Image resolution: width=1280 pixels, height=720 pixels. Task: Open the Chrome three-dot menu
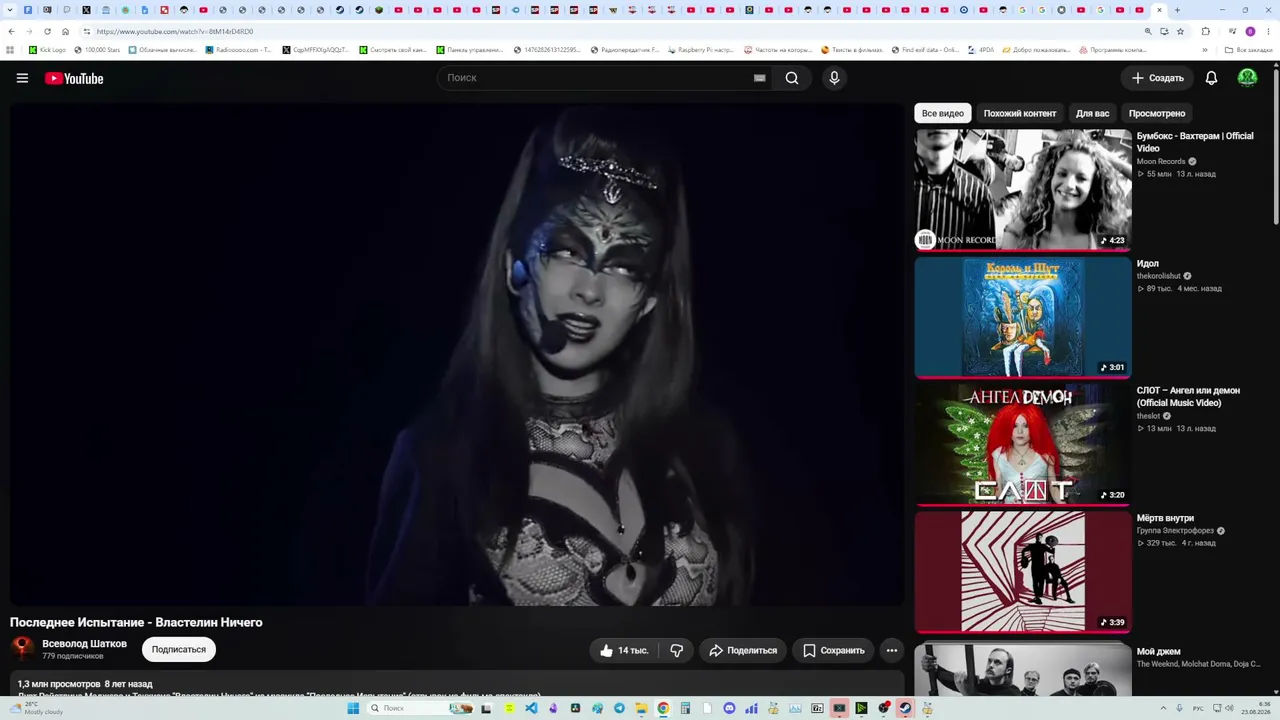pyautogui.click(x=1268, y=31)
